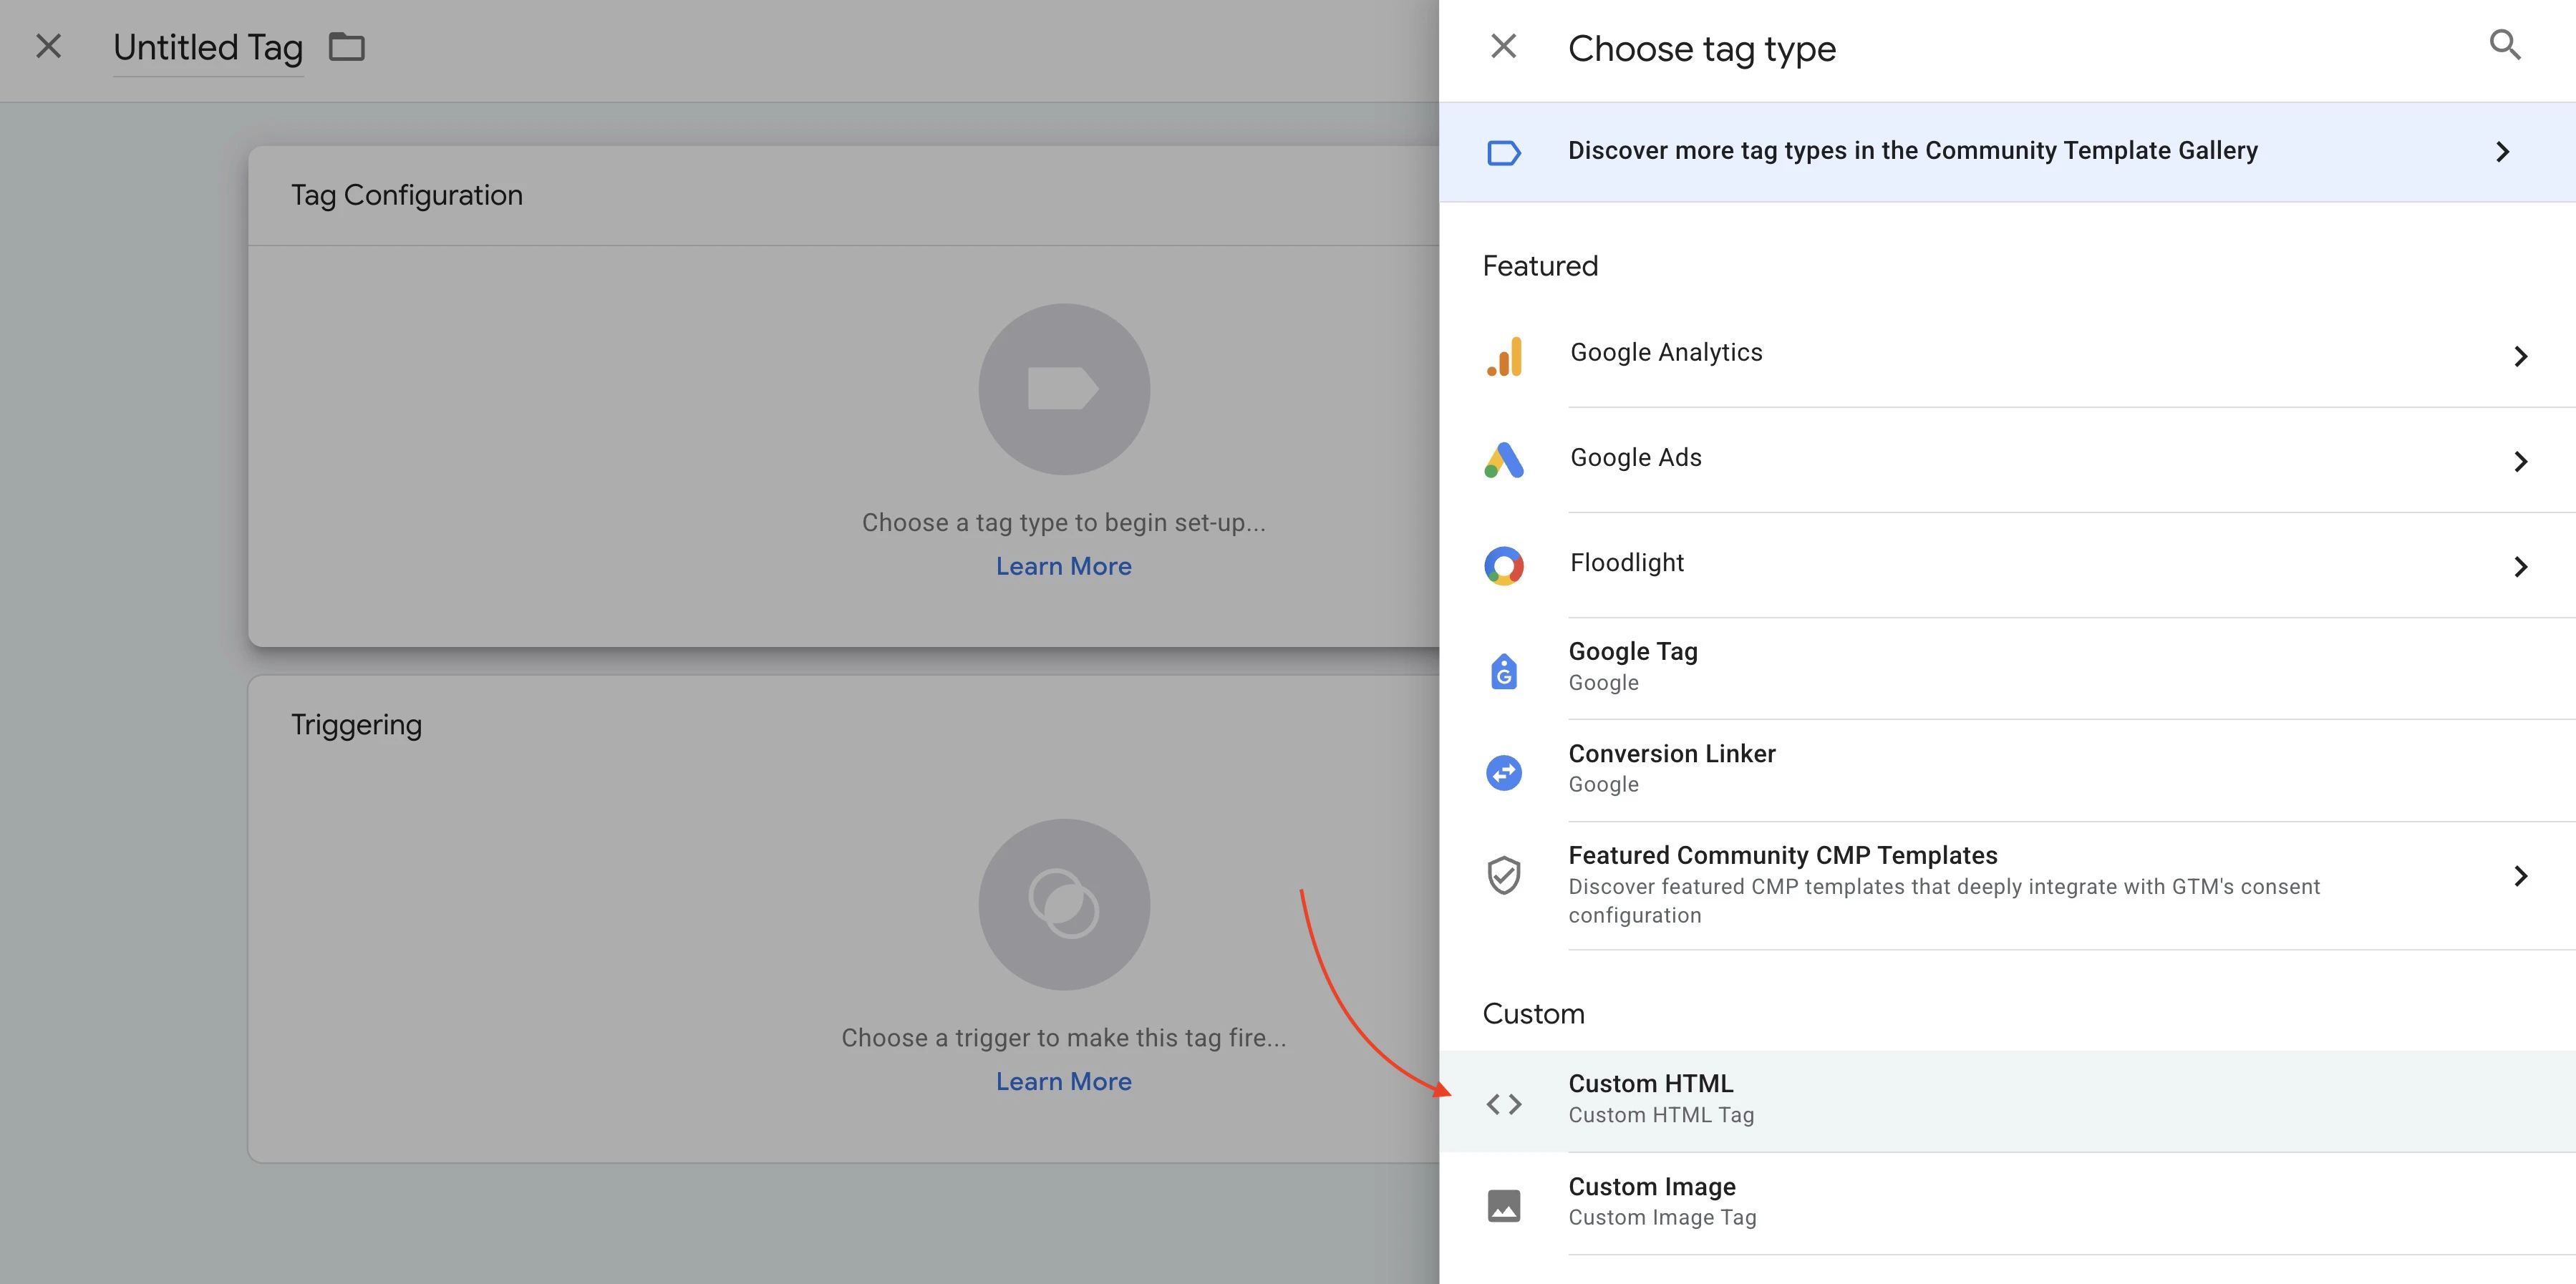Click the CMP templates description text
Image resolution: width=2576 pixels, height=1284 pixels.
1944,901
